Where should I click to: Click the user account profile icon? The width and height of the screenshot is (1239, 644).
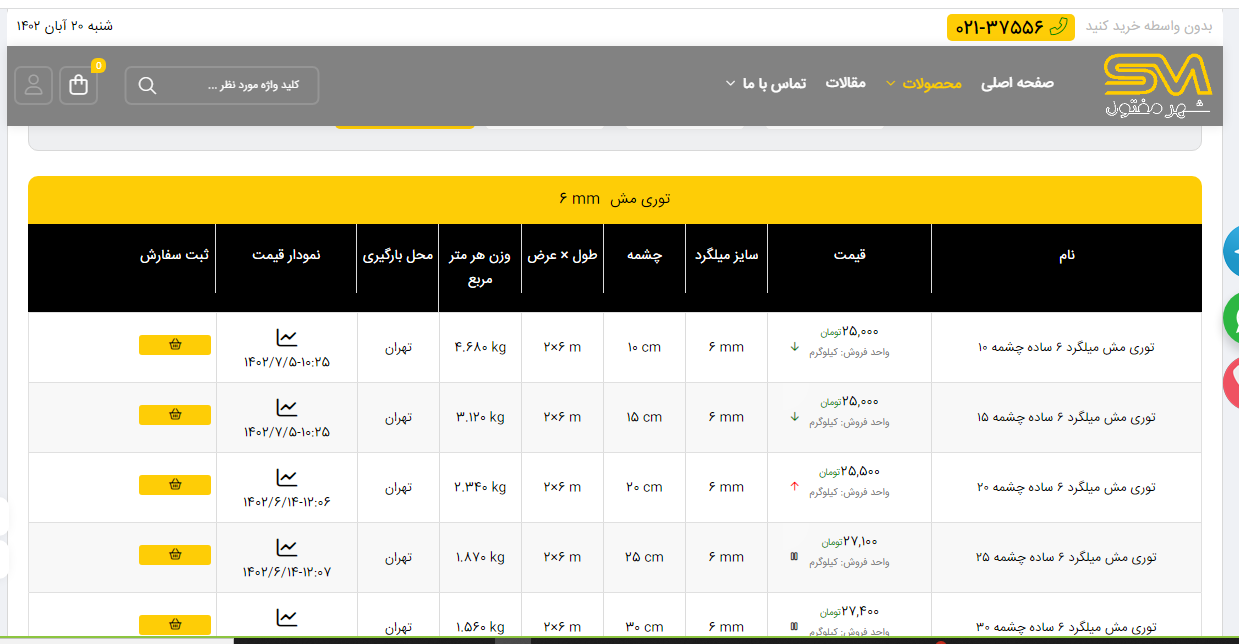coord(33,86)
